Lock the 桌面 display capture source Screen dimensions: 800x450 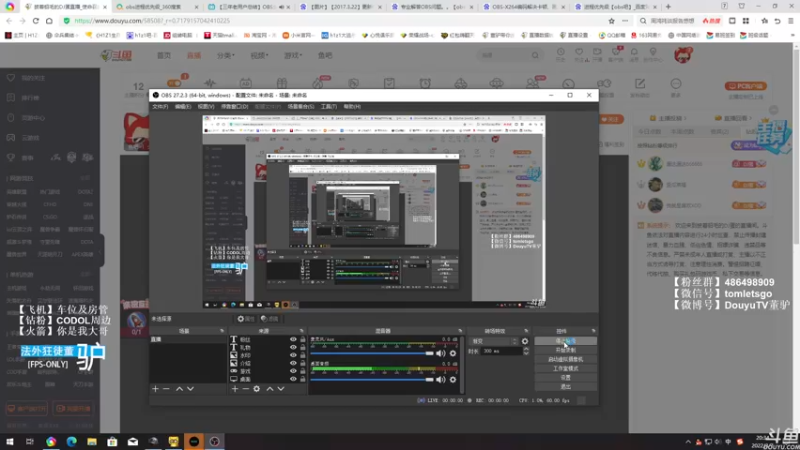click(303, 379)
